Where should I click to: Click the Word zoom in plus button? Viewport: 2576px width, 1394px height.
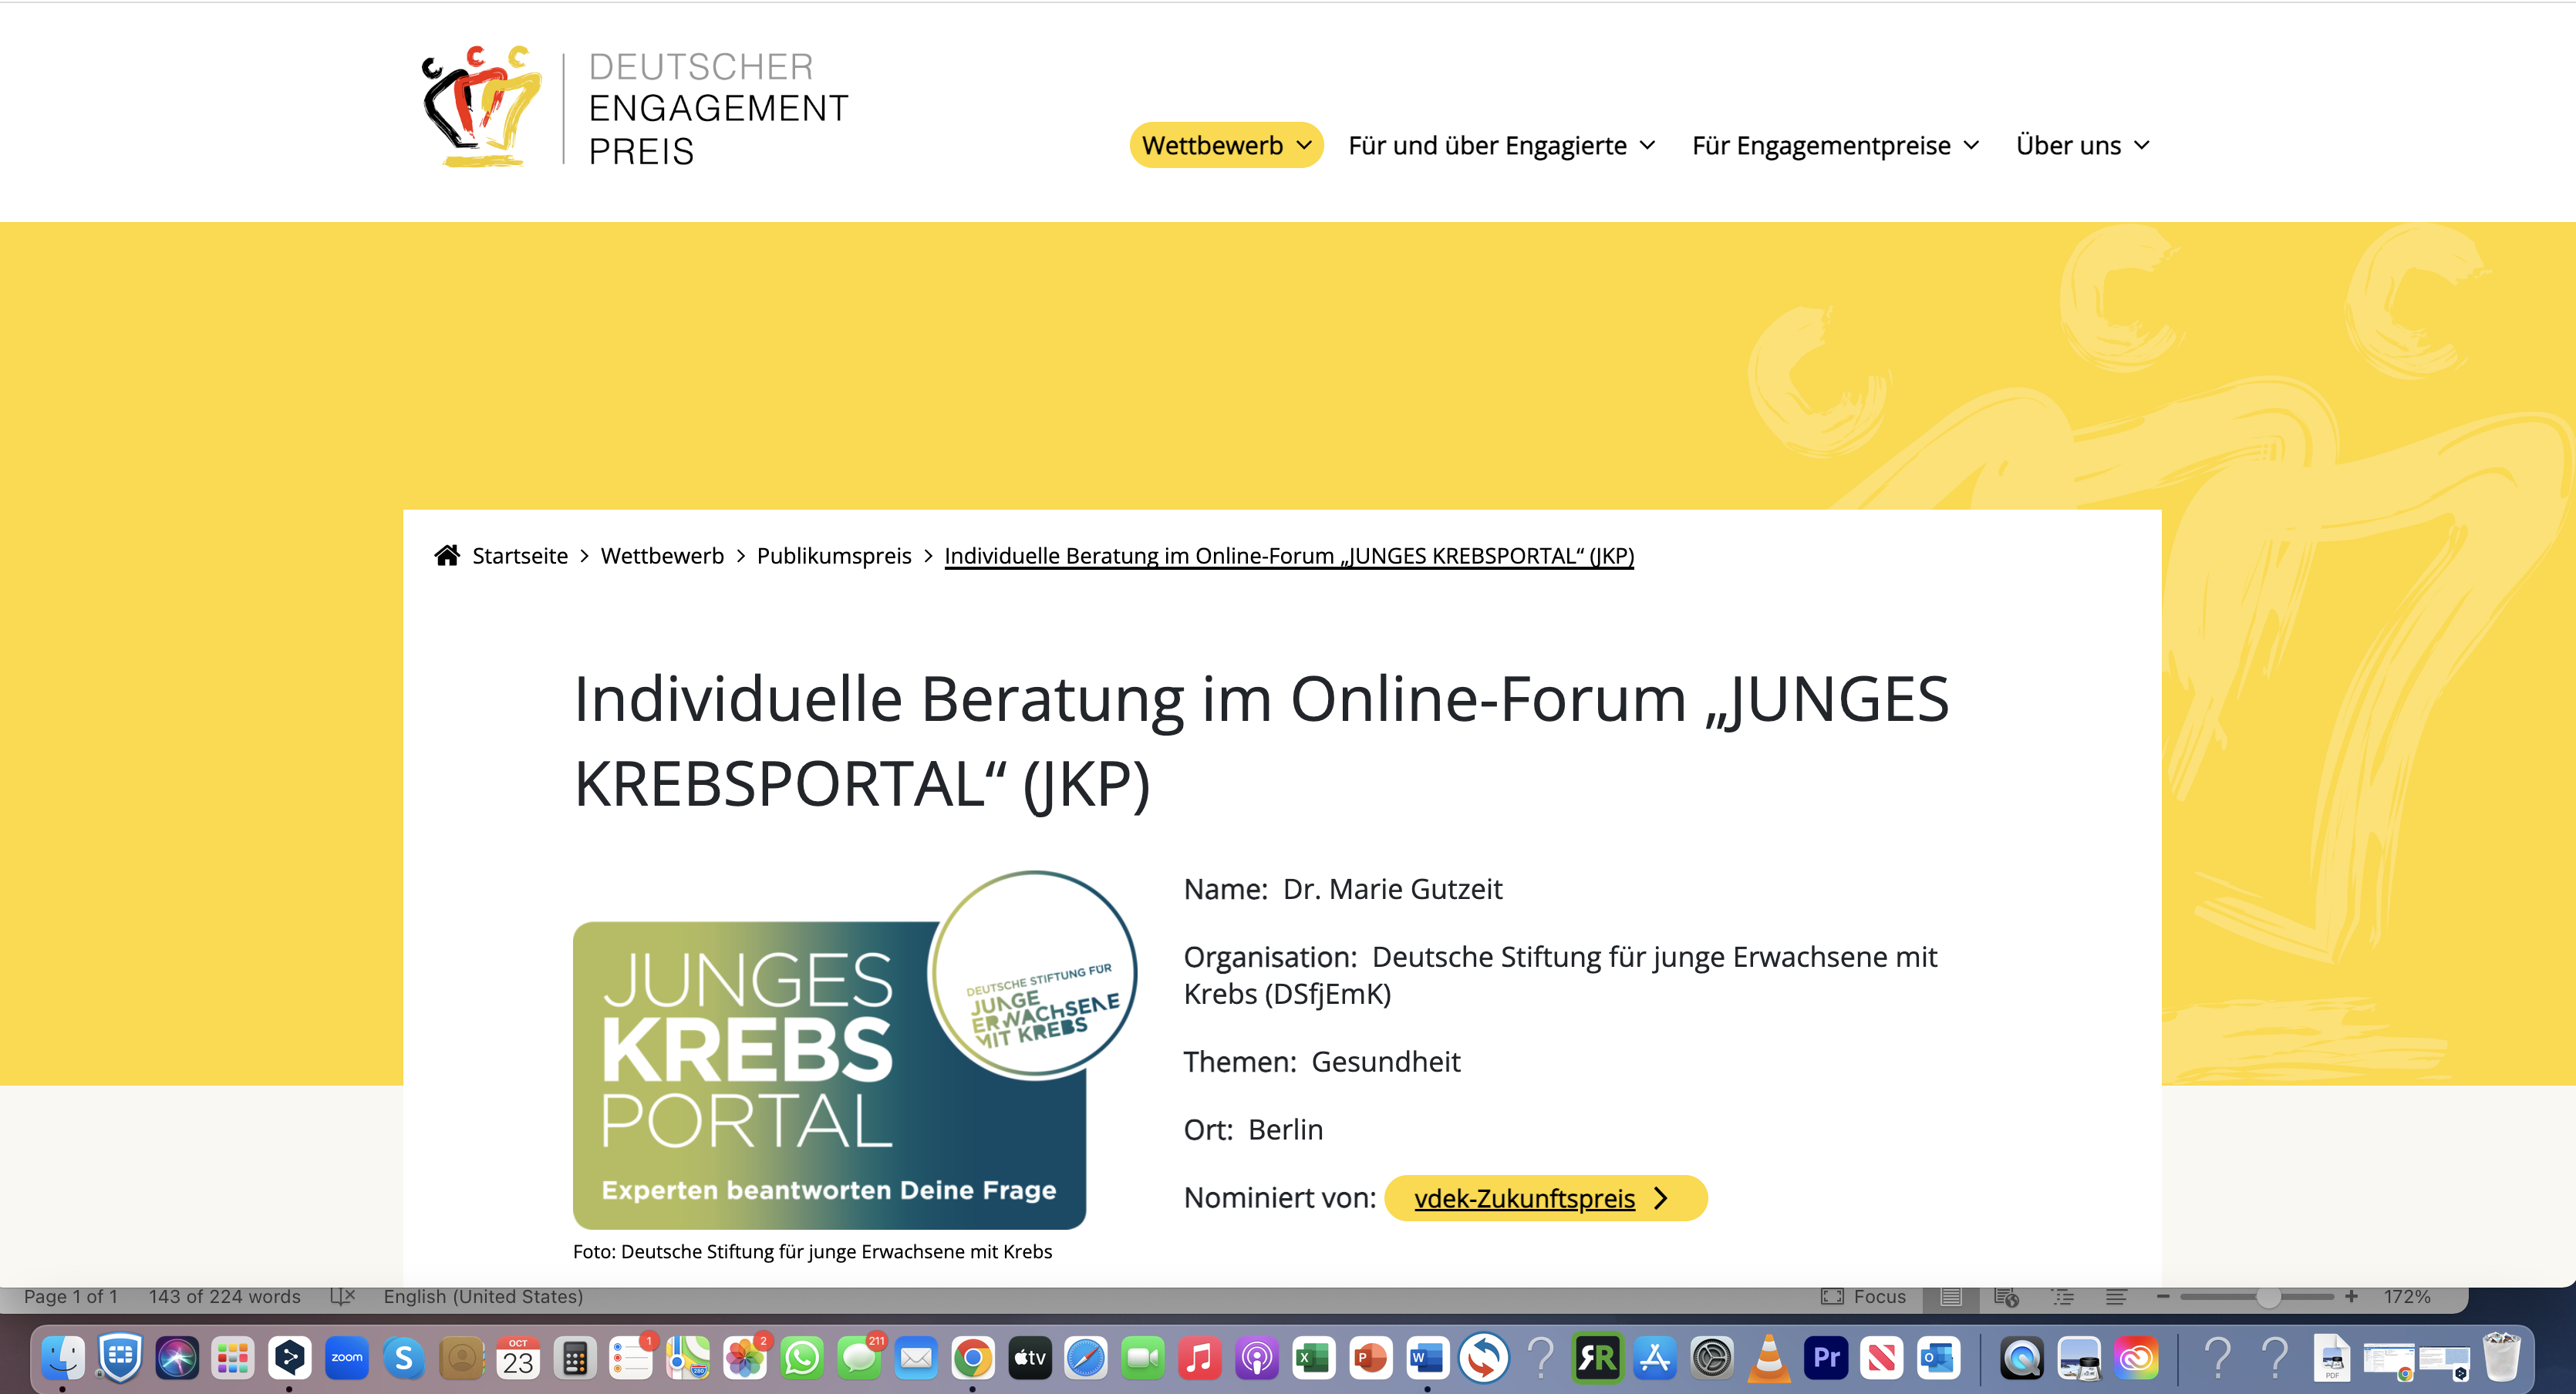point(2351,1296)
